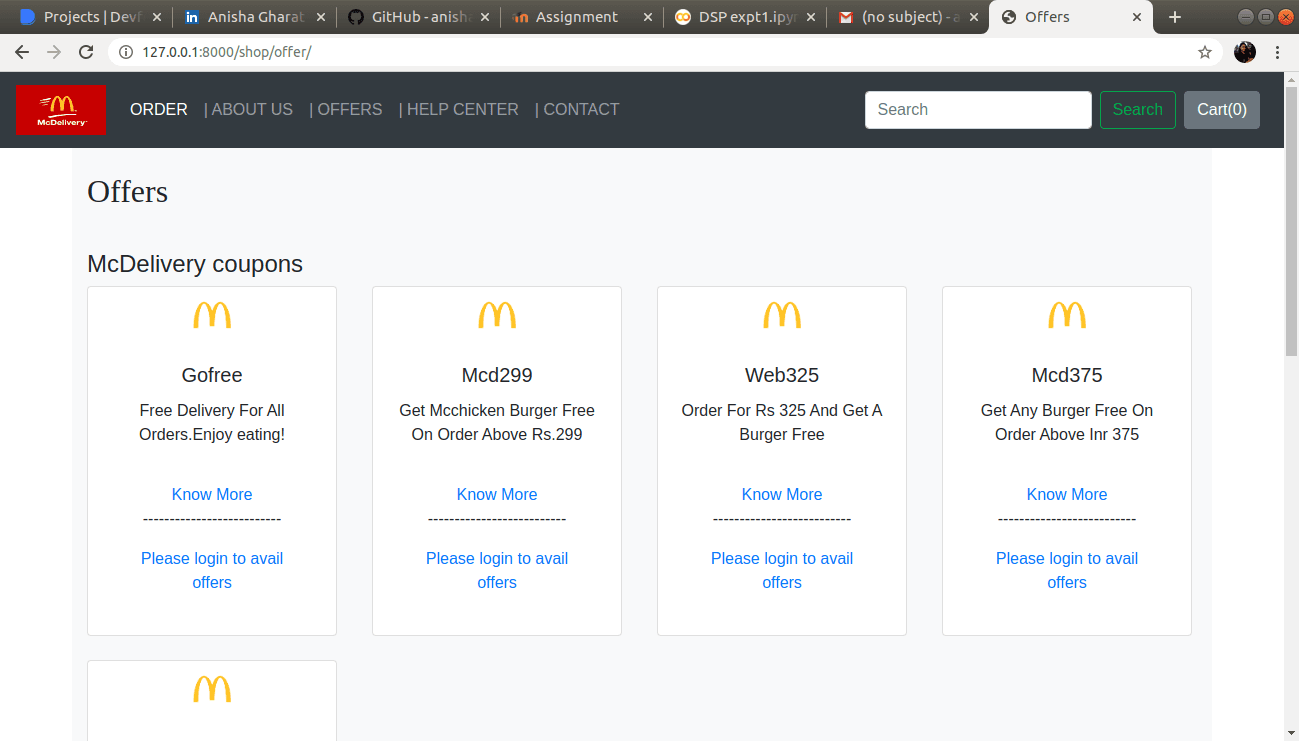Image resolution: width=1299 pixels, height=741 pixels.
Task: Open a new tab with the plus button
Action: pyautogui.click(x=1175, y=17)
